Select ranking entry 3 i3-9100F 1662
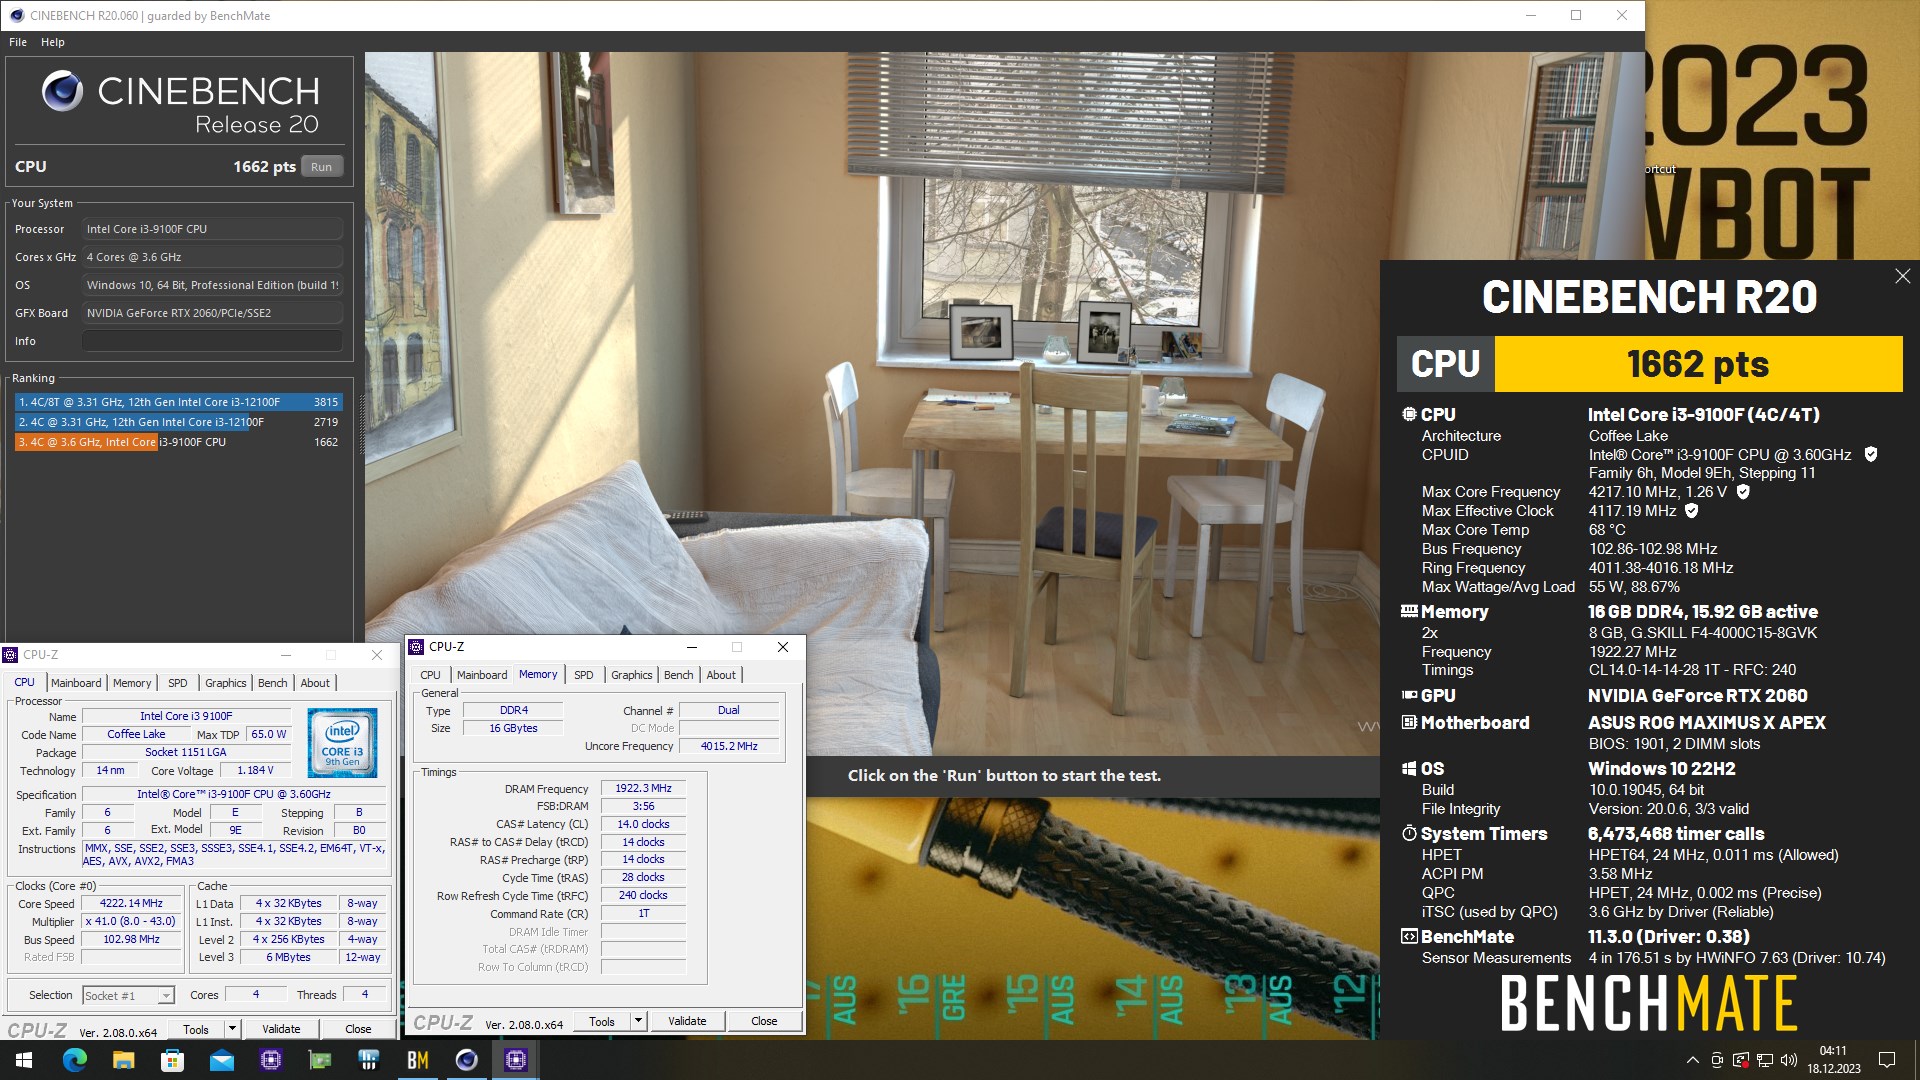 click(x=178, y=442)
